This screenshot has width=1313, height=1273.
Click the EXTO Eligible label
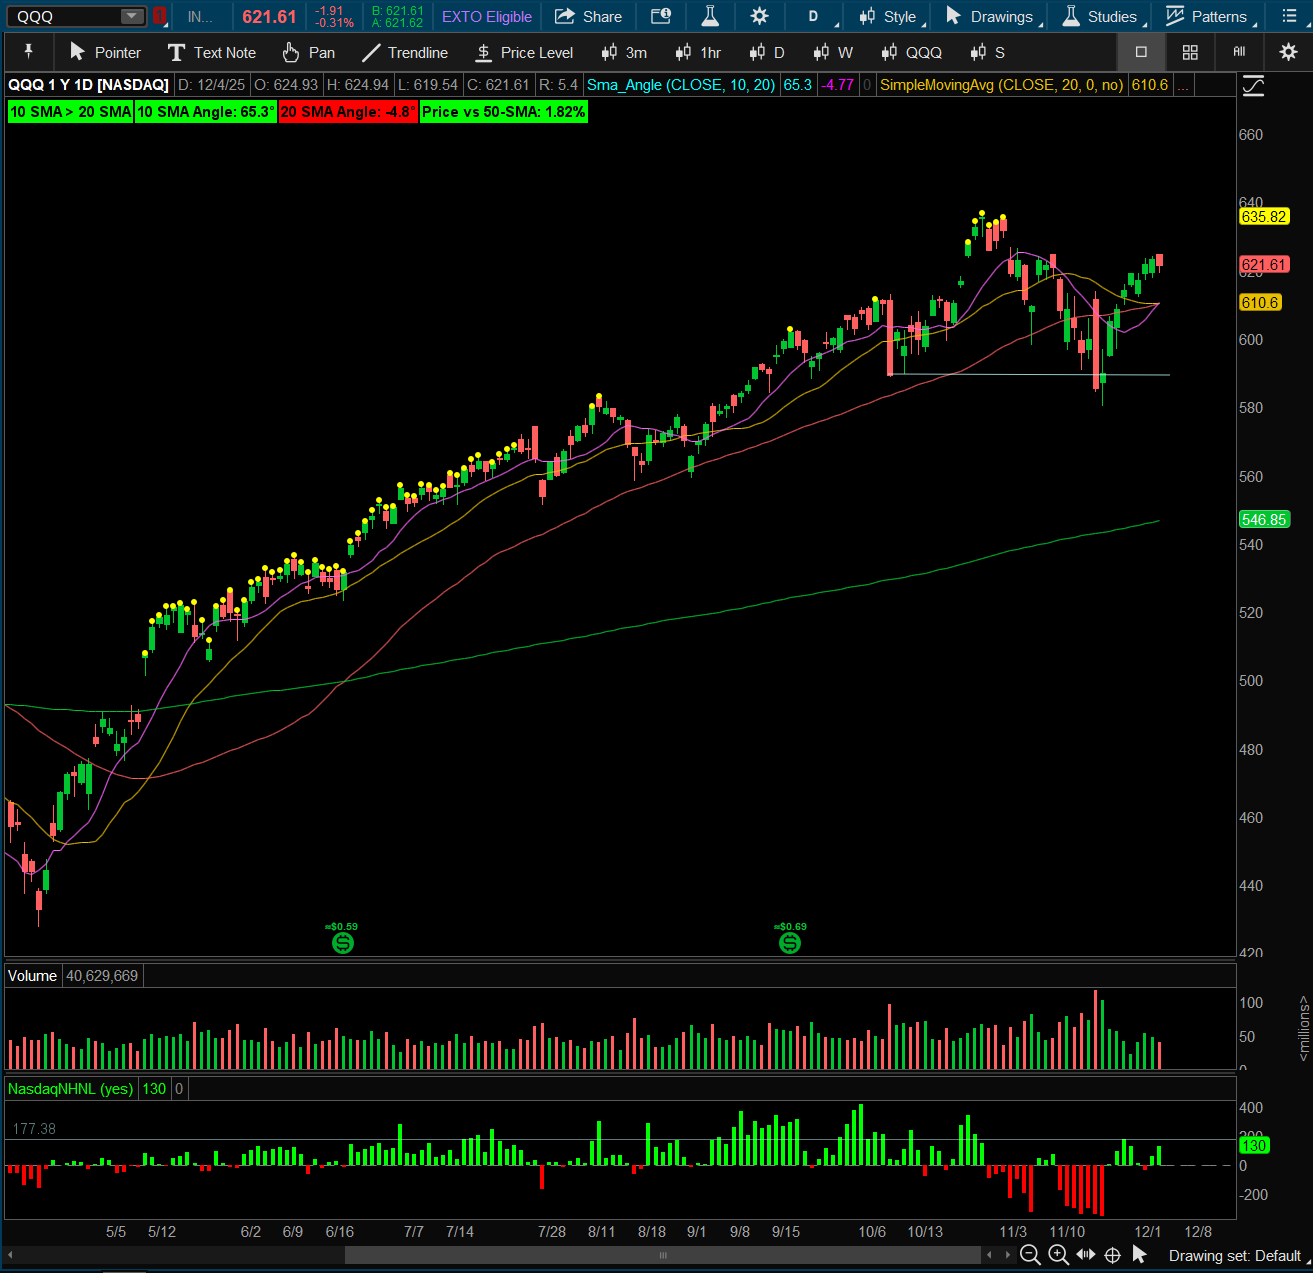coord(487,17)
